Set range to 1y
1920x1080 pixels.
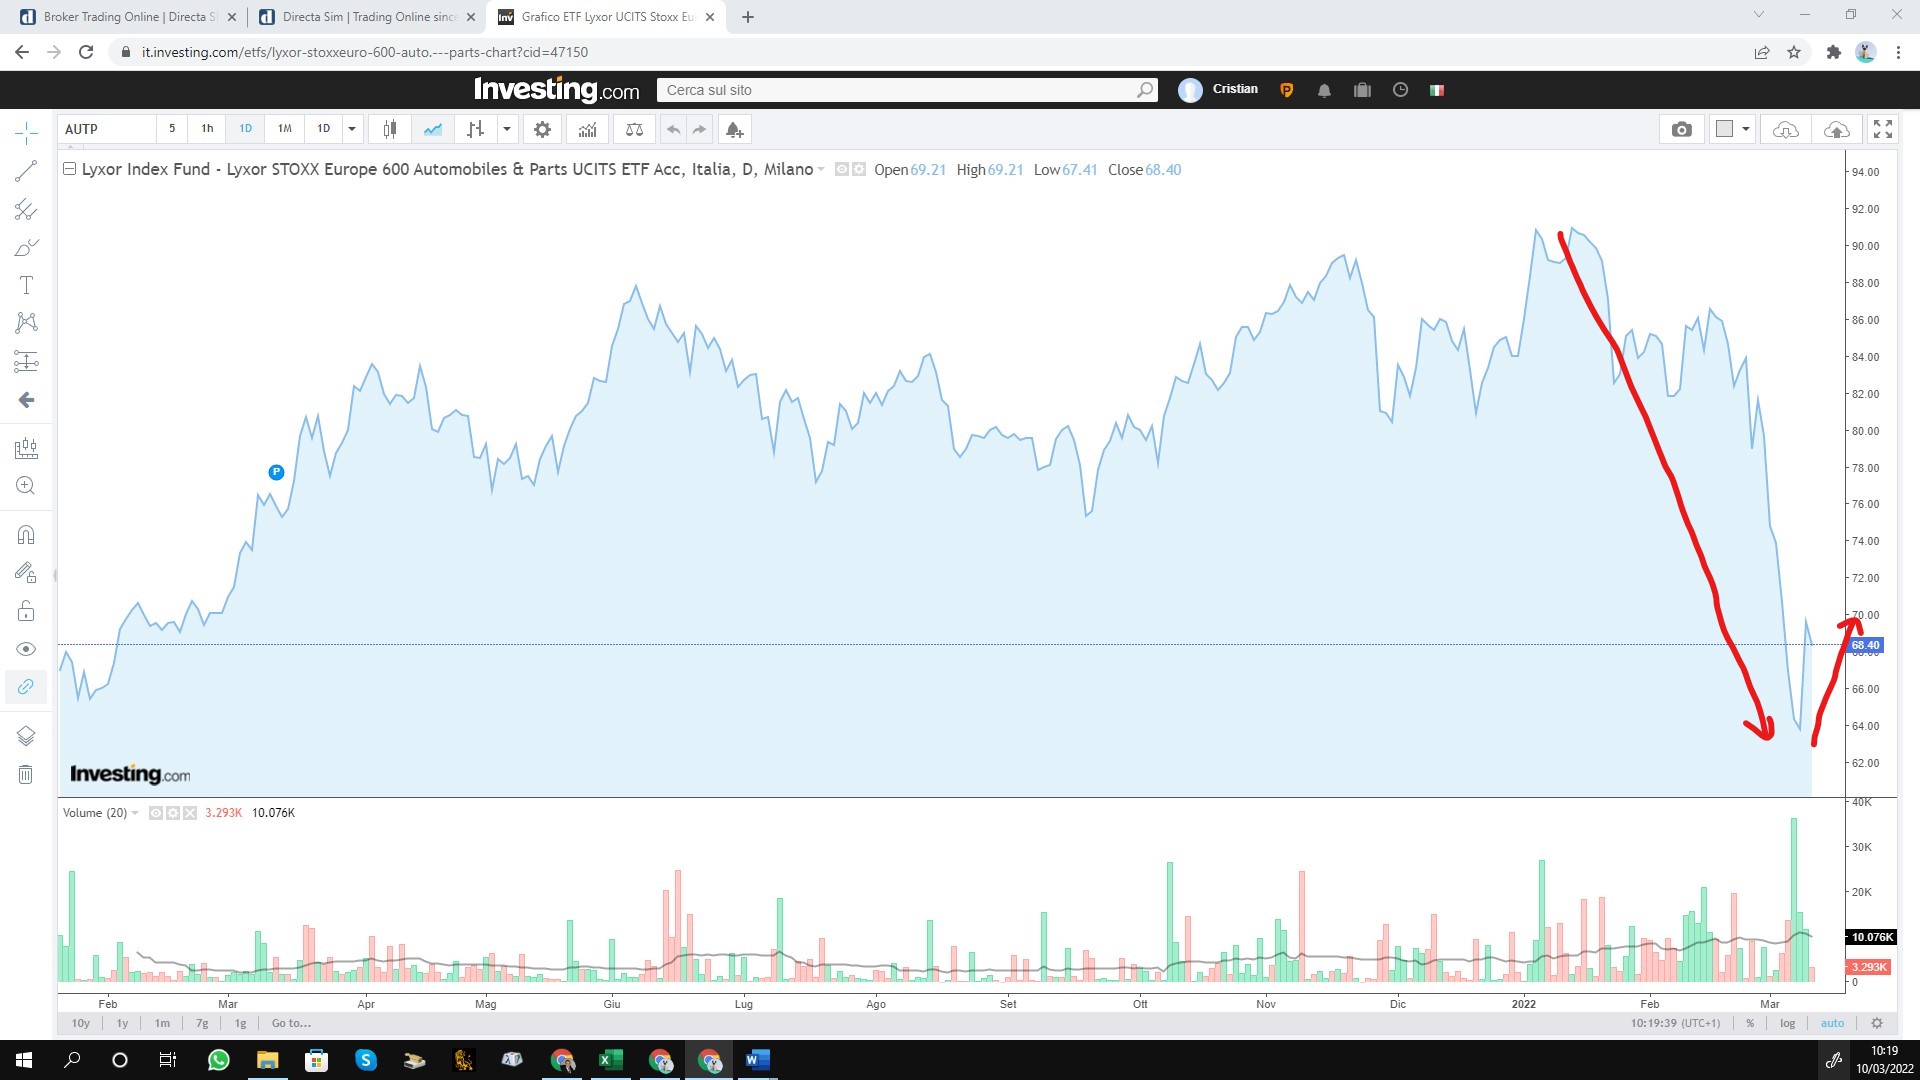coord(122,1023)
